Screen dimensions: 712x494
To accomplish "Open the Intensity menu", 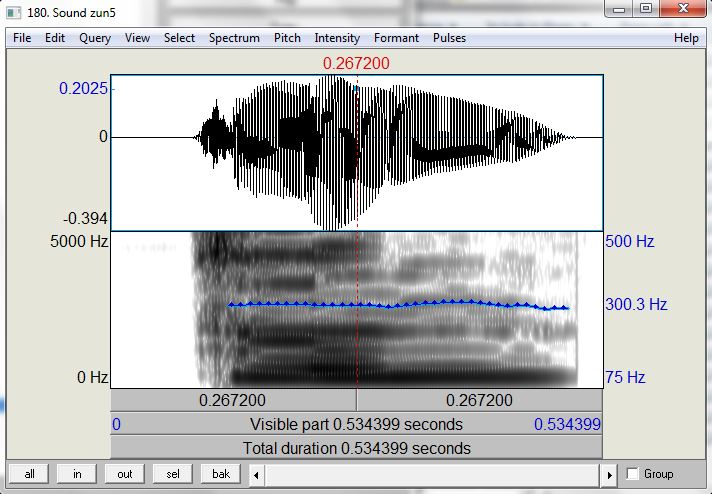I will click(337, 38).
